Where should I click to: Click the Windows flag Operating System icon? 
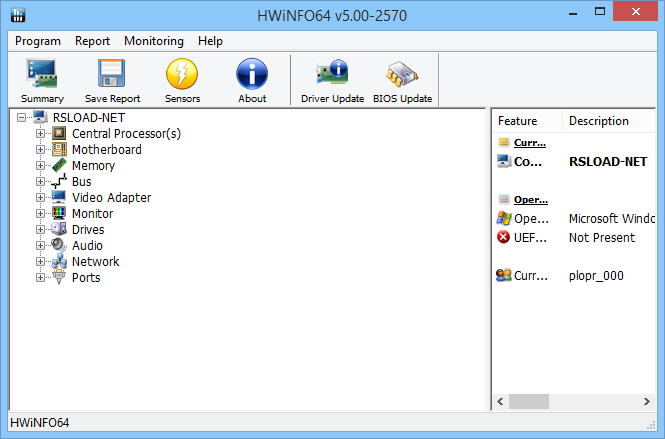[503, 218]
